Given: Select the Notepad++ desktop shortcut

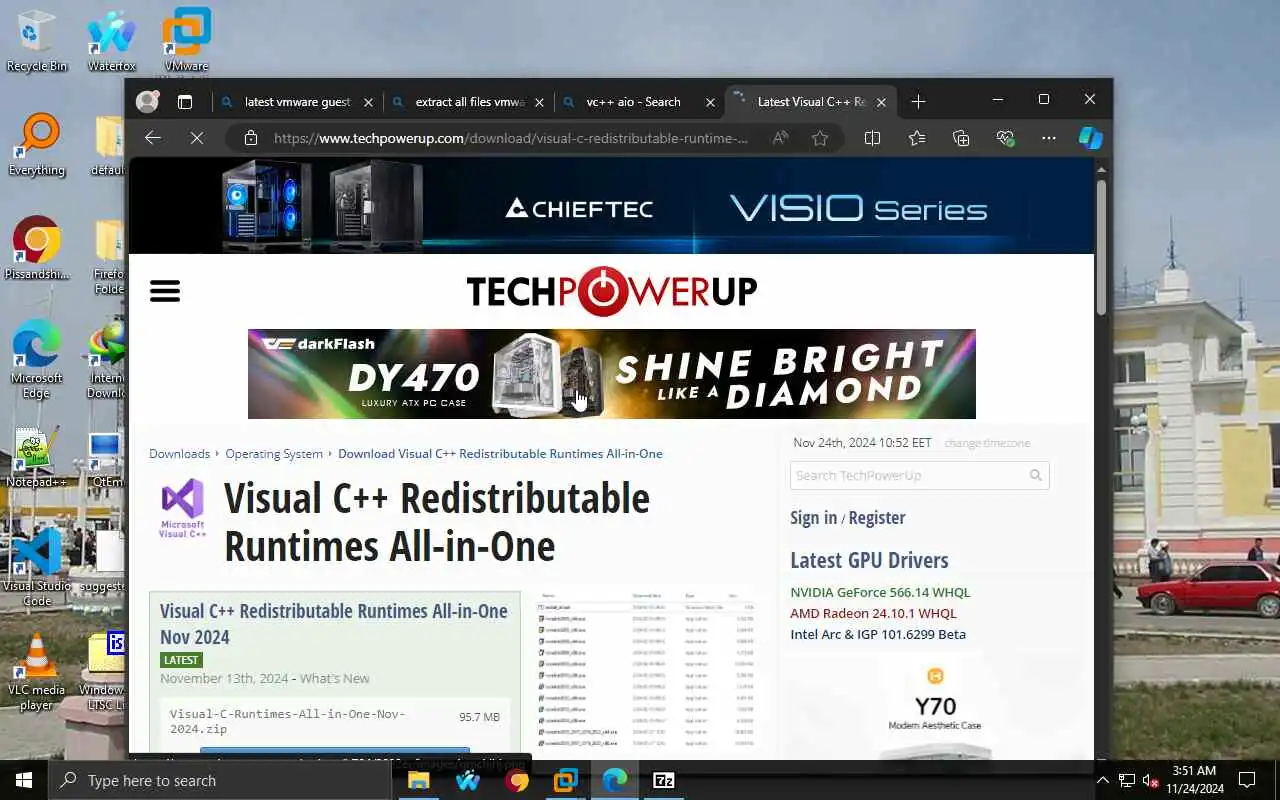Looking at the screenshot, I should pyautogui.click(x=36, y=457).
